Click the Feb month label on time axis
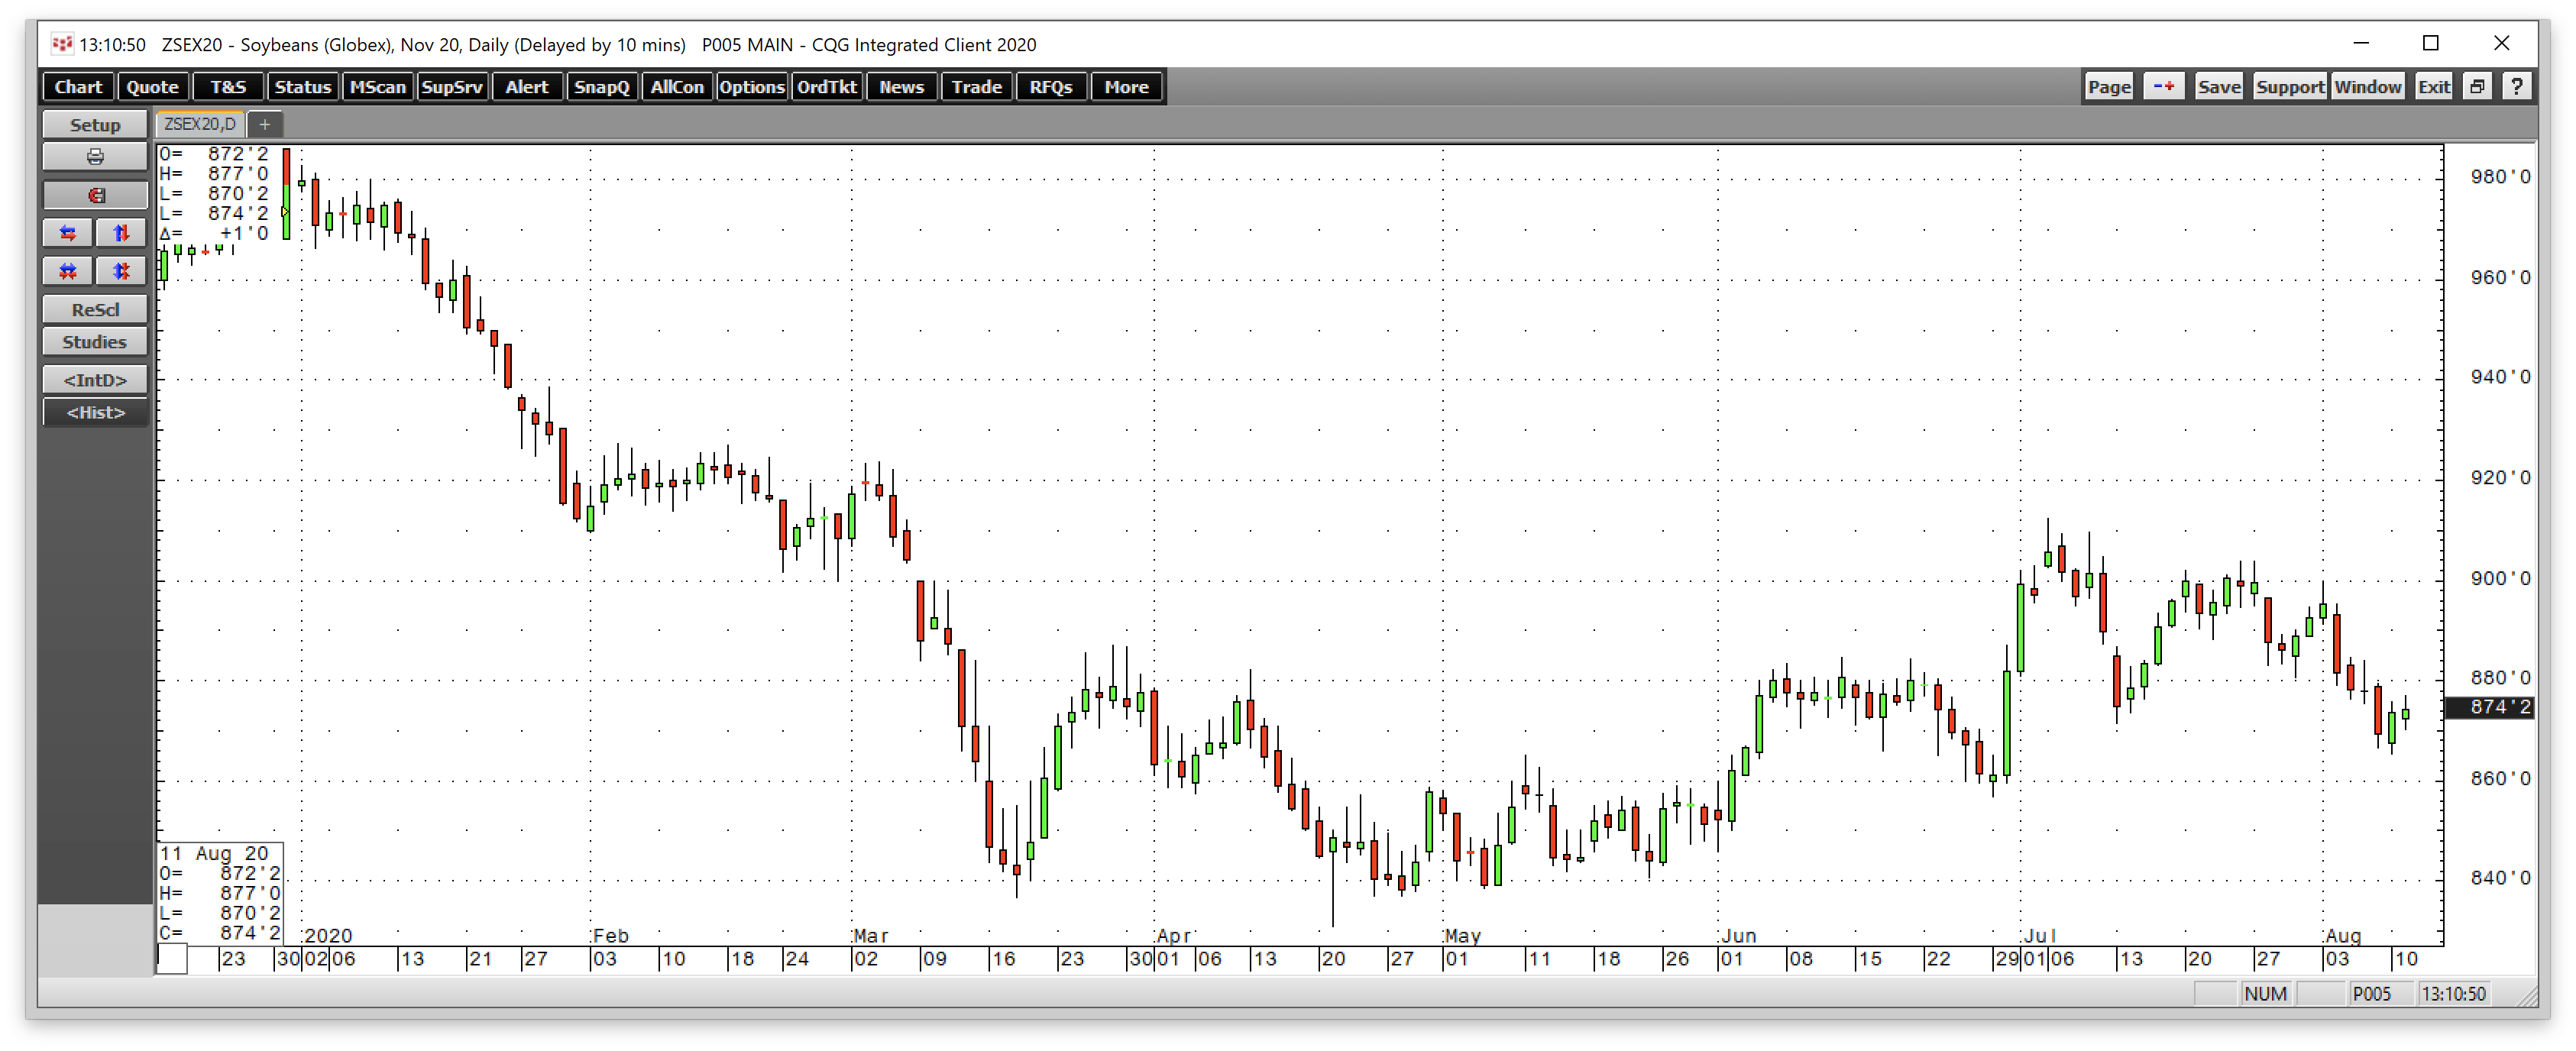Image resolution: width=2576 pixels, height=1051 pixels. pyautogui.click(x=610, y=936)
